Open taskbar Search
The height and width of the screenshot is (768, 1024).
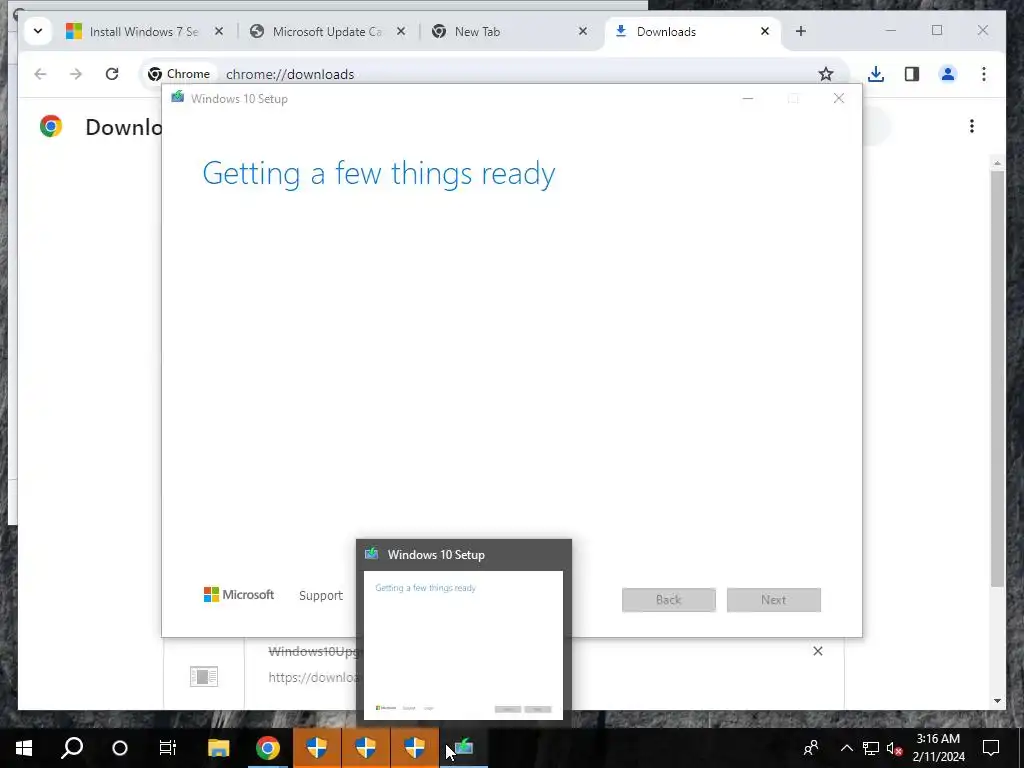72,748
